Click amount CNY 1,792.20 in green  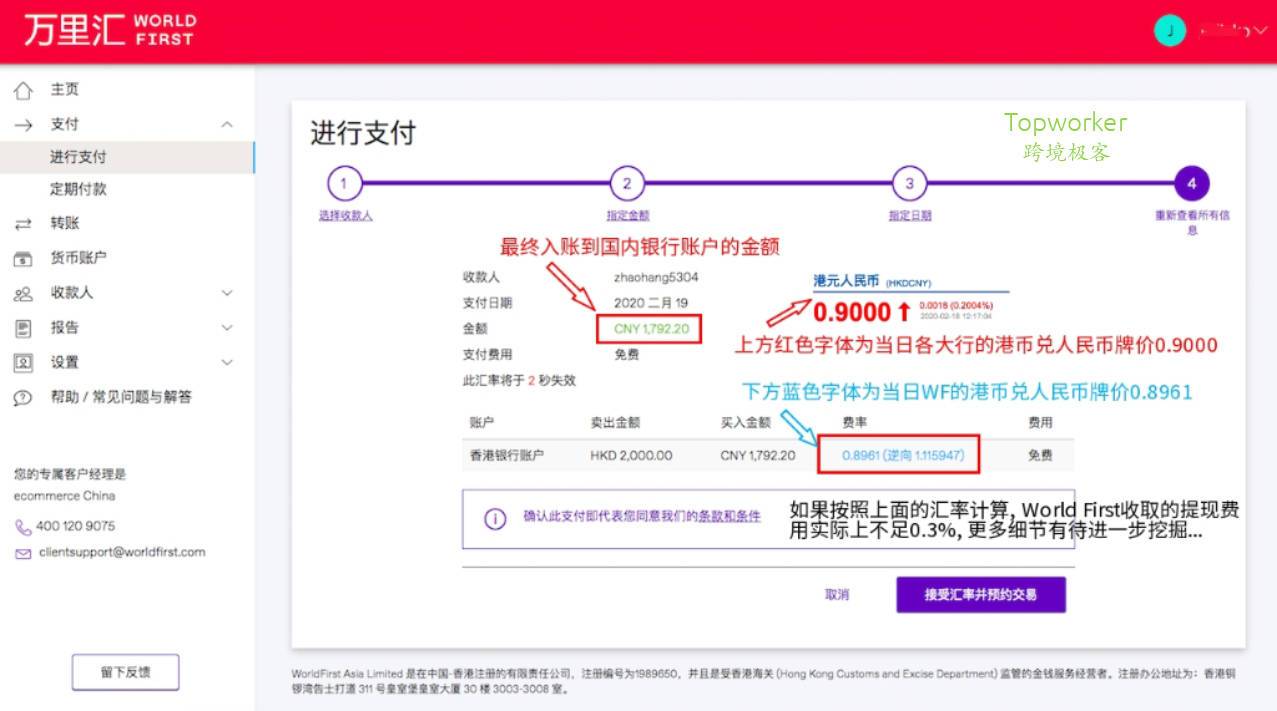click(650, 329)
